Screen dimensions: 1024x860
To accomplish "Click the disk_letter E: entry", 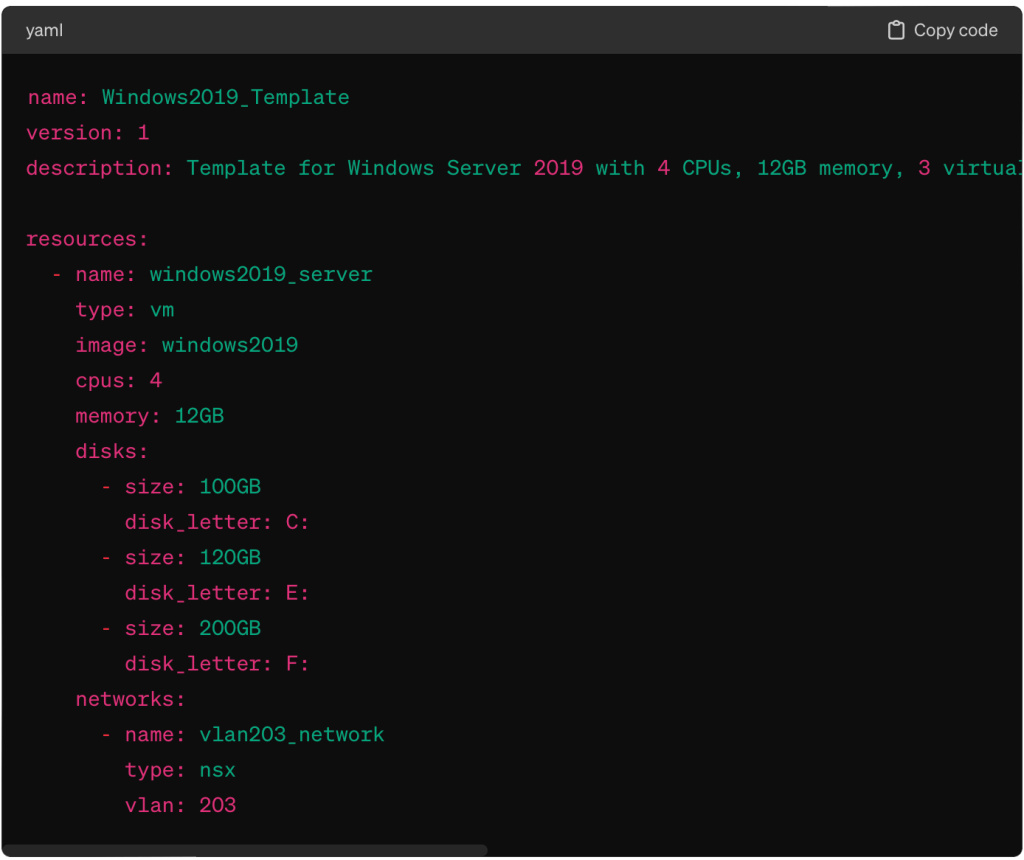I will 216,593.
